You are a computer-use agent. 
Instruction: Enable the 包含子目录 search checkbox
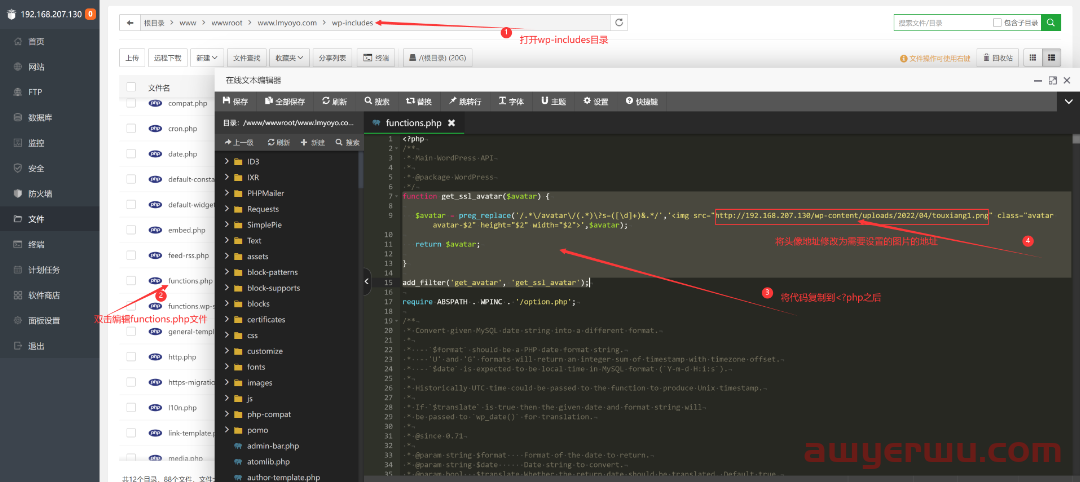997,23
